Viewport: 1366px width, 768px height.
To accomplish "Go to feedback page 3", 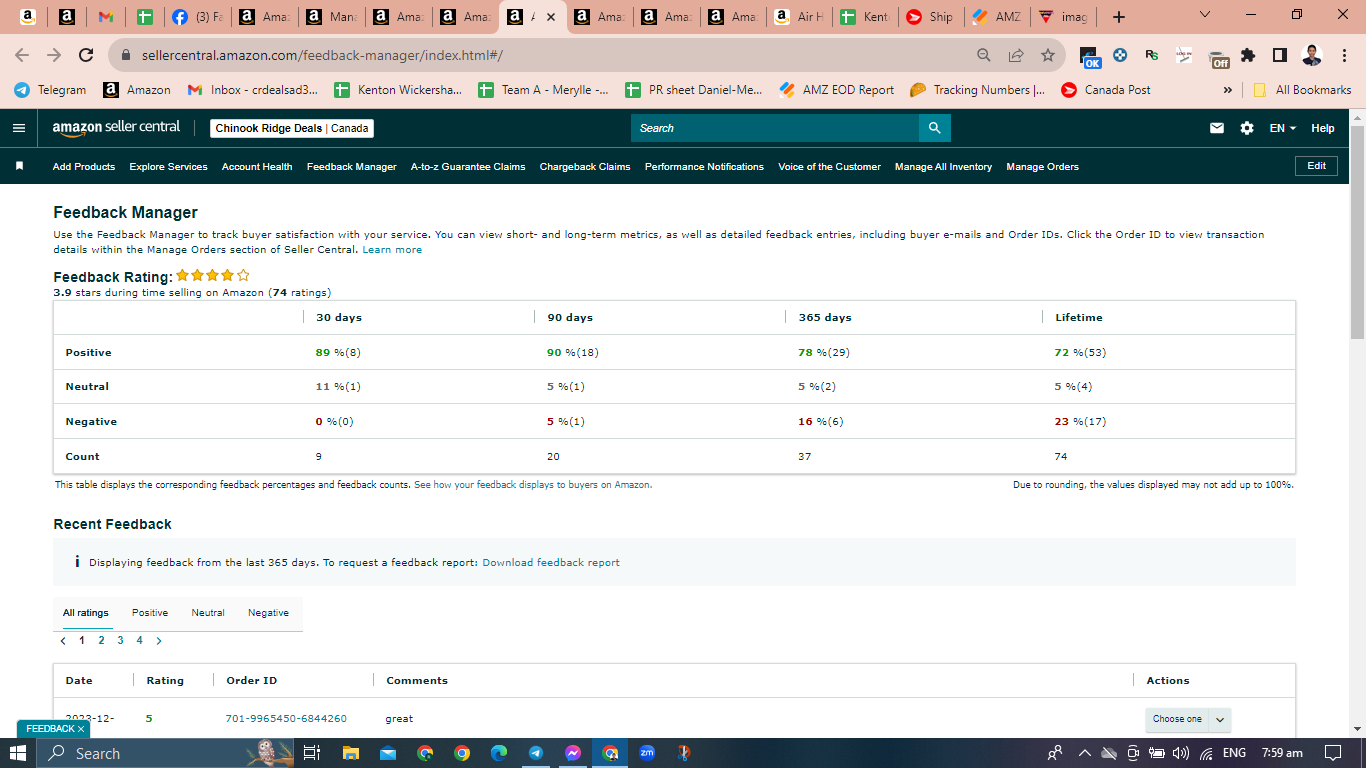I will coord(120,640).
